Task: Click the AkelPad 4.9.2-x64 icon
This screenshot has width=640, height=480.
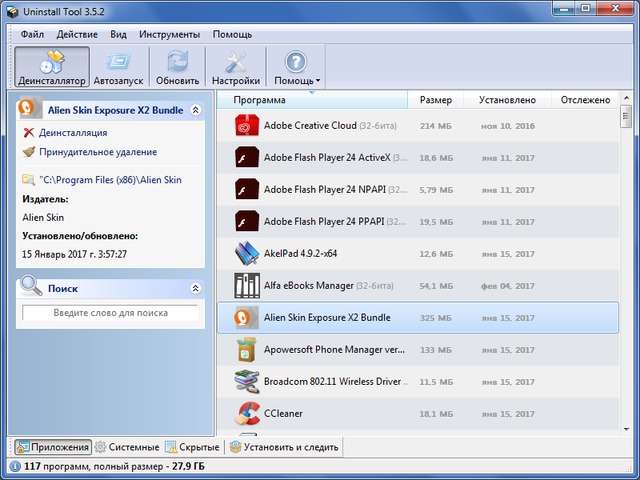Action: (246, 254)
